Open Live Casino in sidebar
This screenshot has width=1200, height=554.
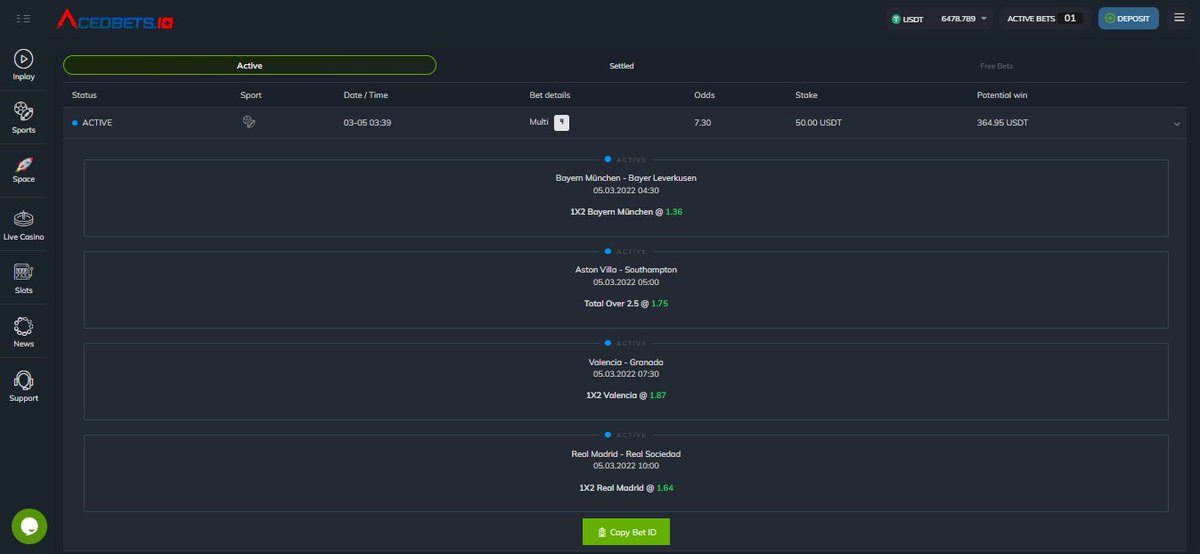(24, 226)
